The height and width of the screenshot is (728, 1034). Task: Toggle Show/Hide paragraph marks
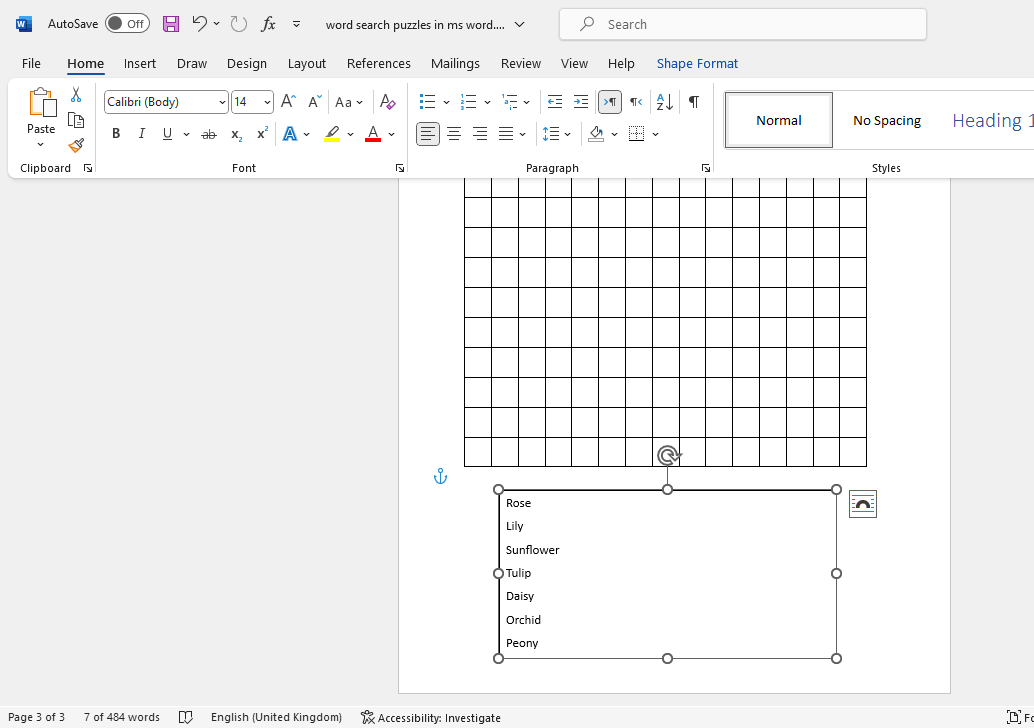pos(693,101)
